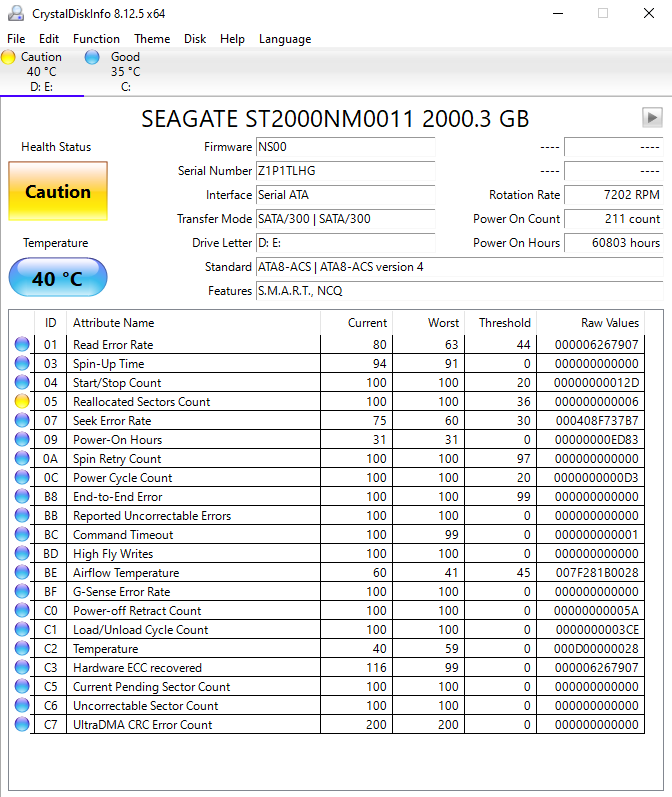This screenshot has height=797, width=672.
Task: Open the Disk menu
Action: [195, 39]
